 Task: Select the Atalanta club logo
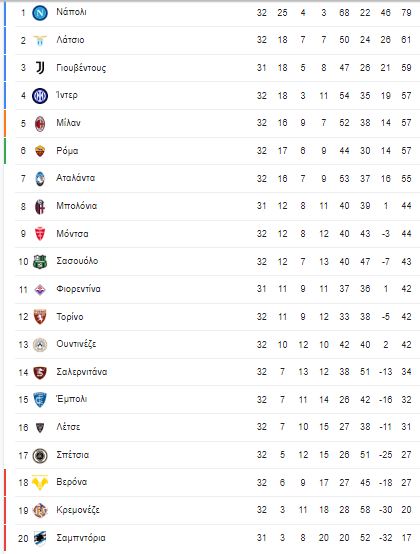coord(40,179)
